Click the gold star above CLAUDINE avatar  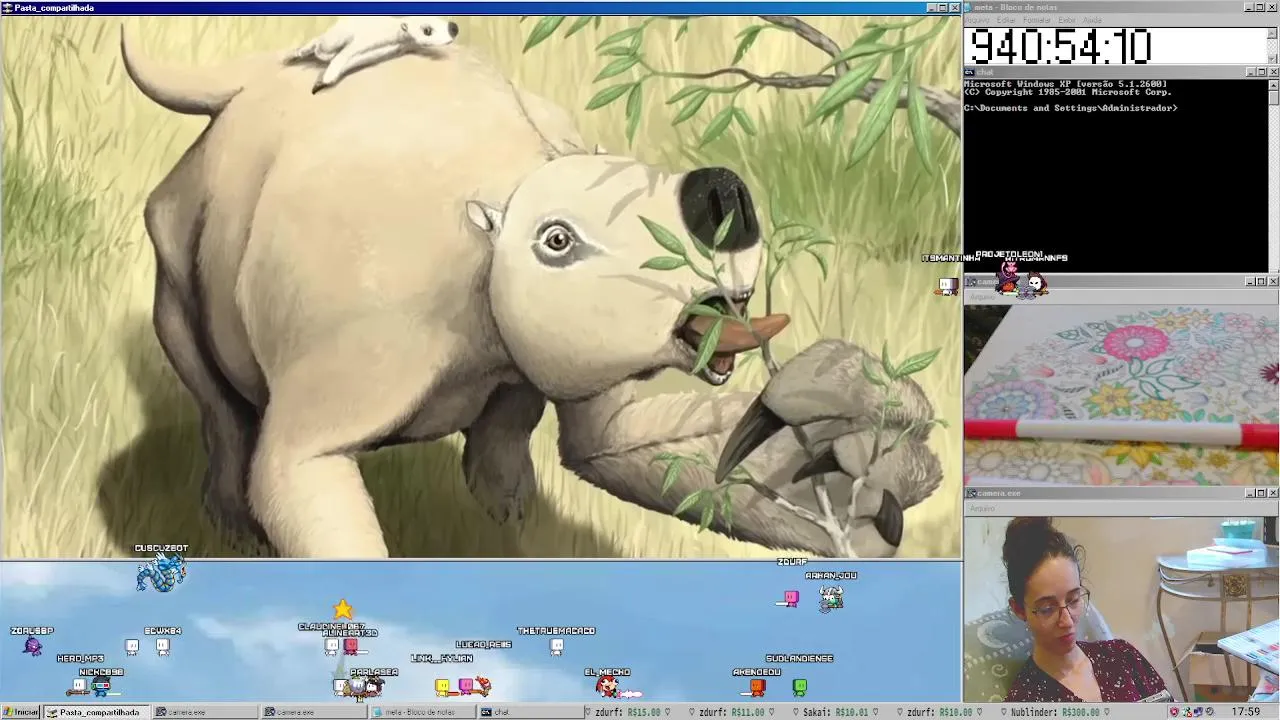[343, 609]
